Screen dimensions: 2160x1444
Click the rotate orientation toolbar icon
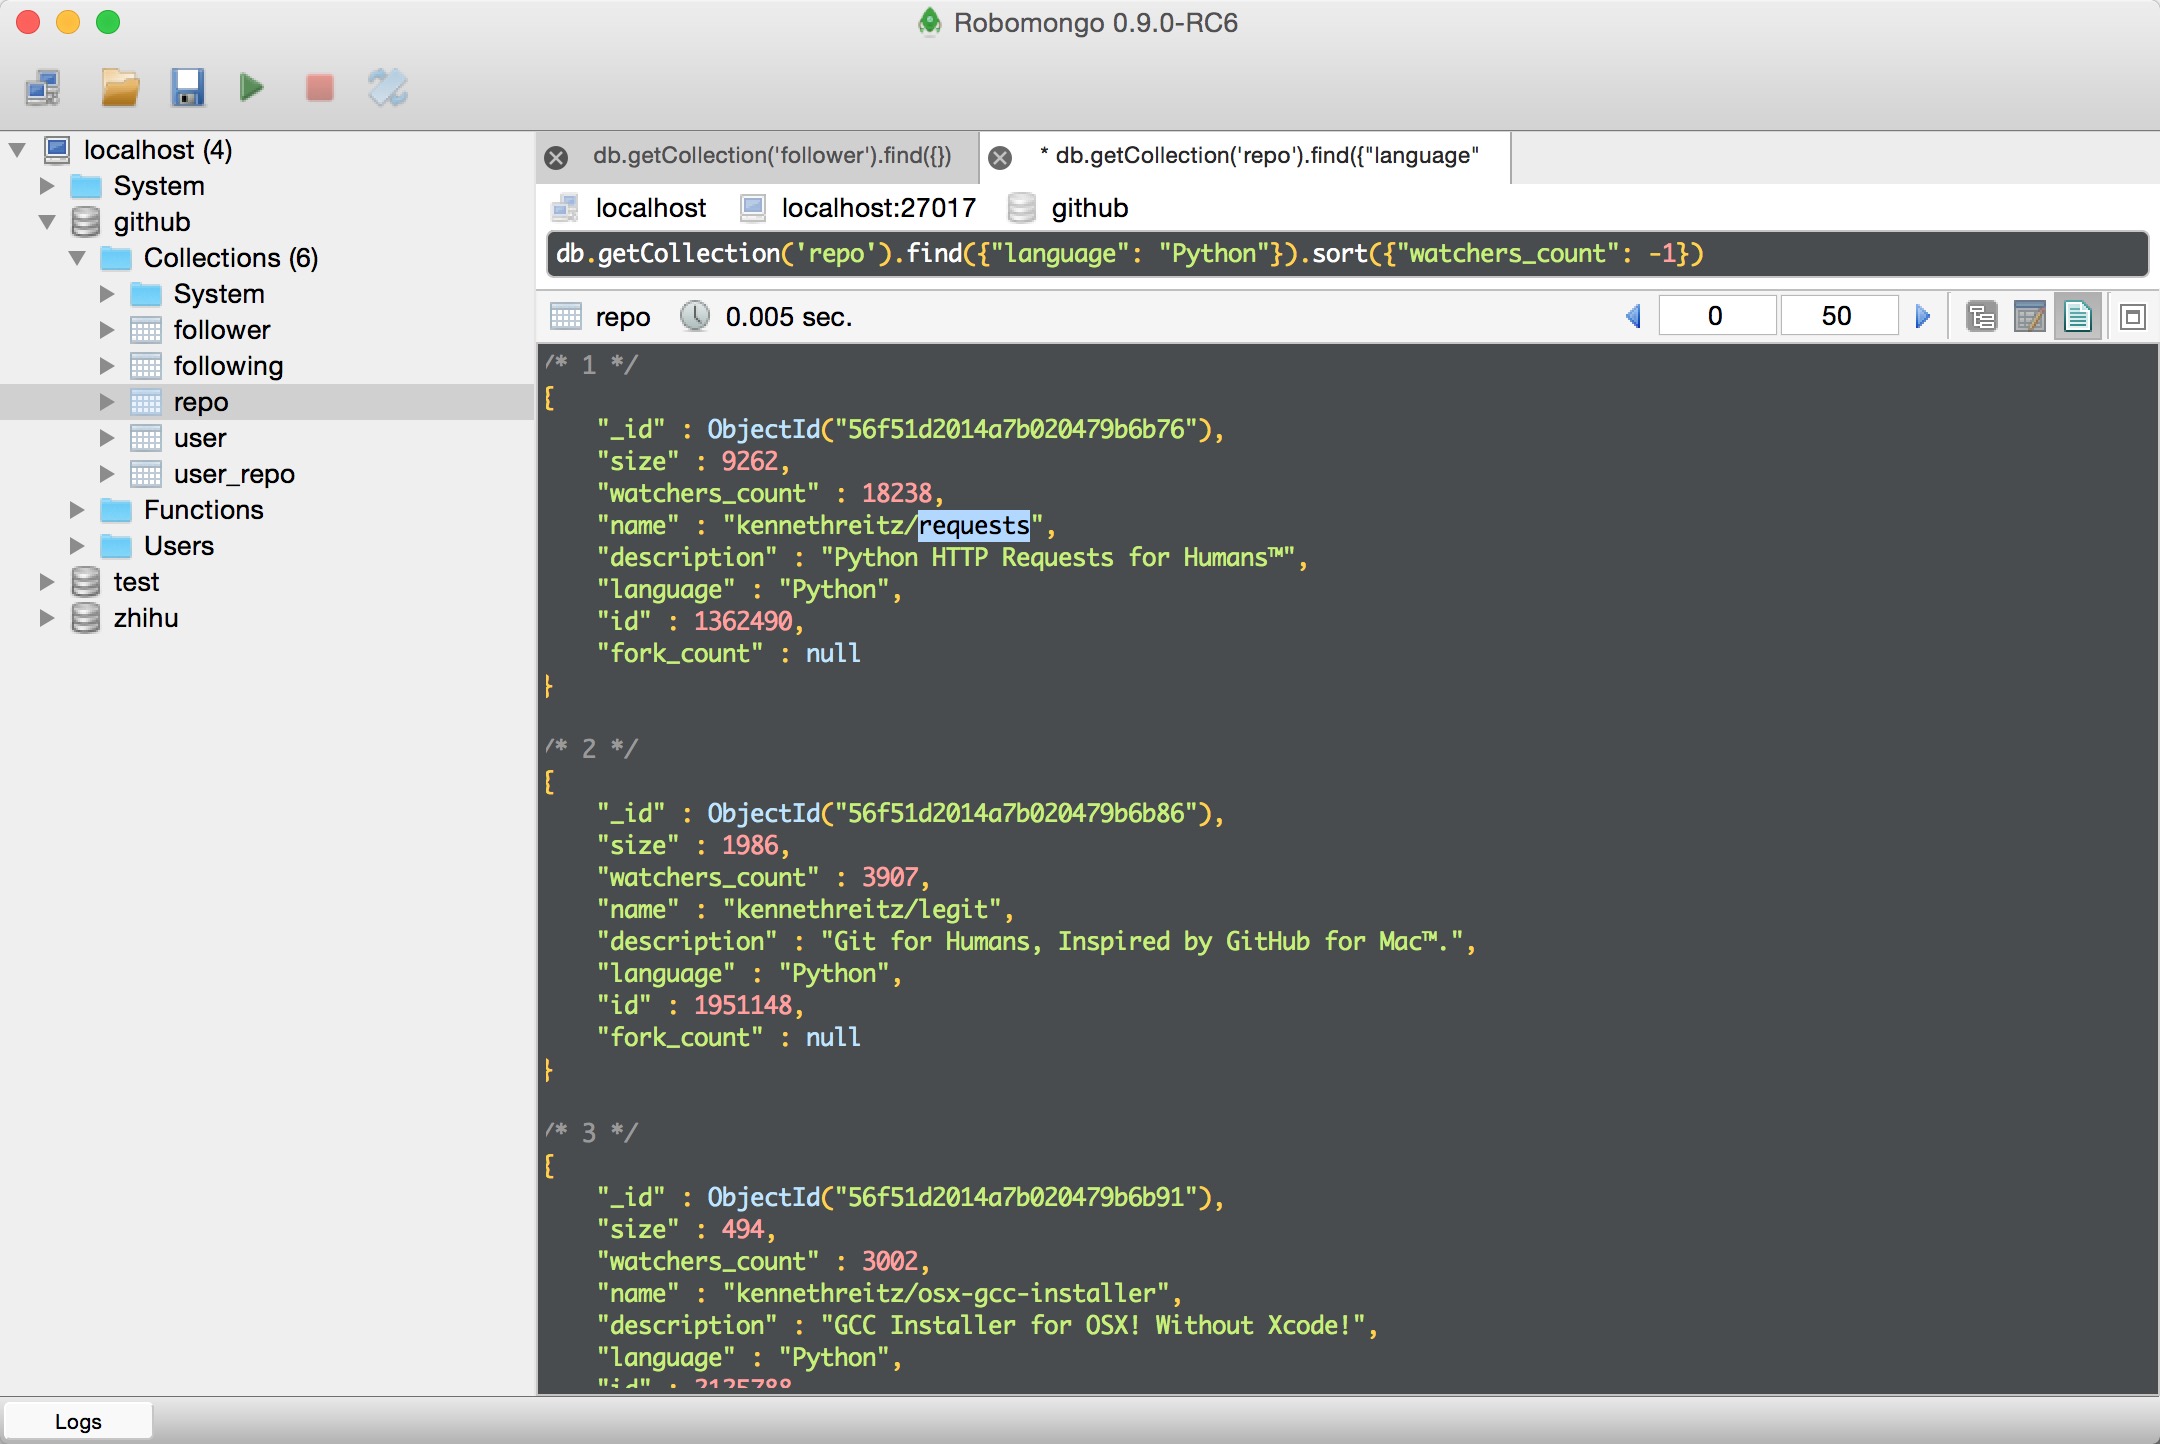[387, 88]
